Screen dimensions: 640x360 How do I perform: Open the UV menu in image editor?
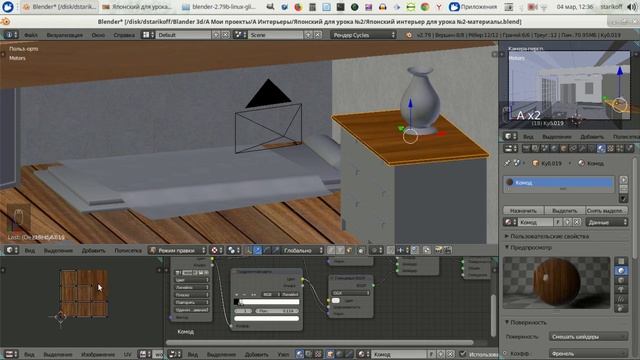[x=127, y=354]
